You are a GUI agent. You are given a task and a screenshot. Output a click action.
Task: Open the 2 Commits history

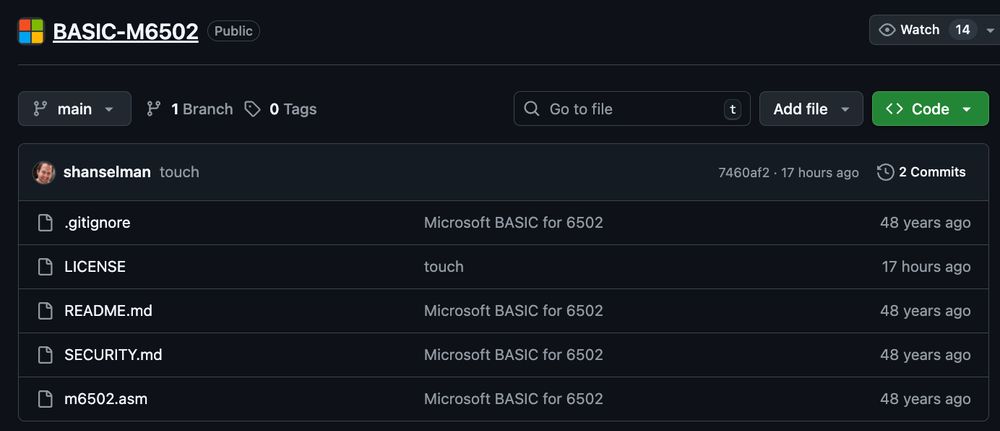tap(921, 172)
